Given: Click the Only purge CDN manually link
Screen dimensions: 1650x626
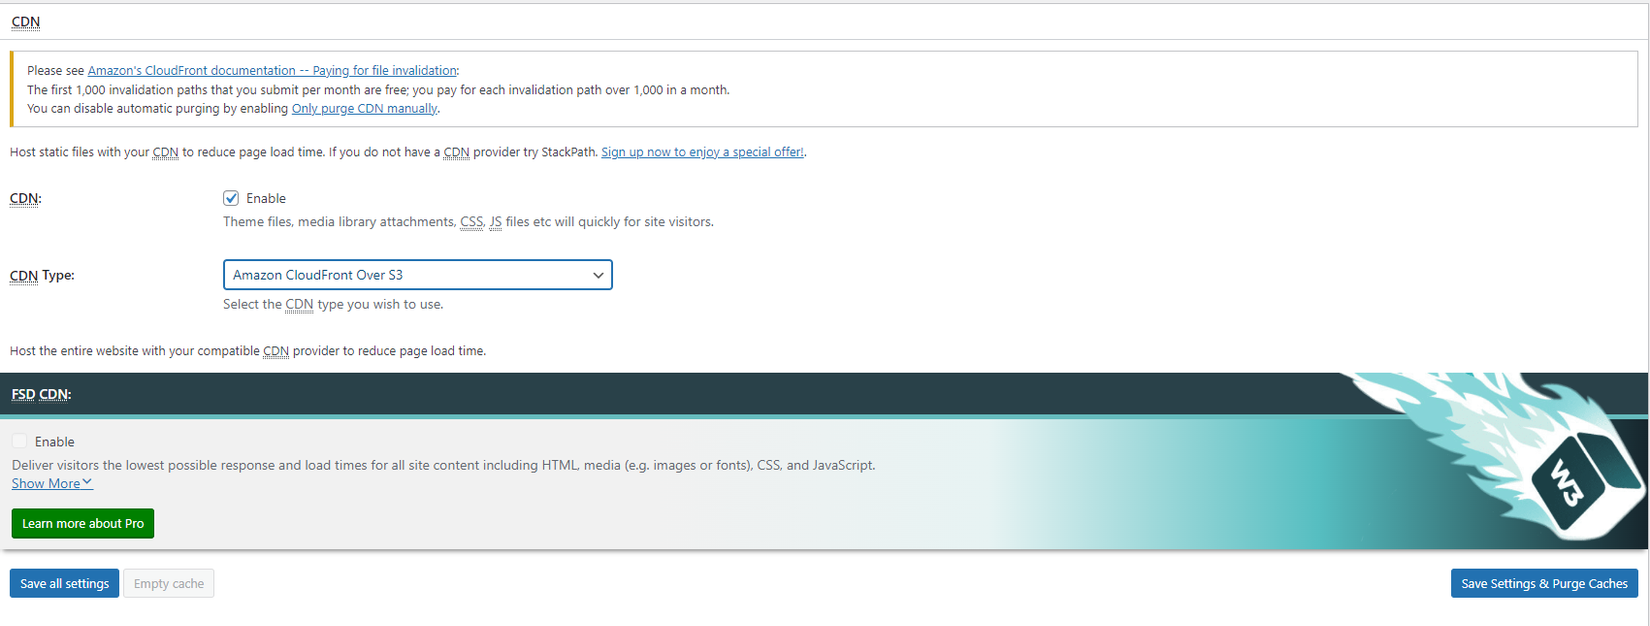Looking at the screenshot, I should pos(364,109).
